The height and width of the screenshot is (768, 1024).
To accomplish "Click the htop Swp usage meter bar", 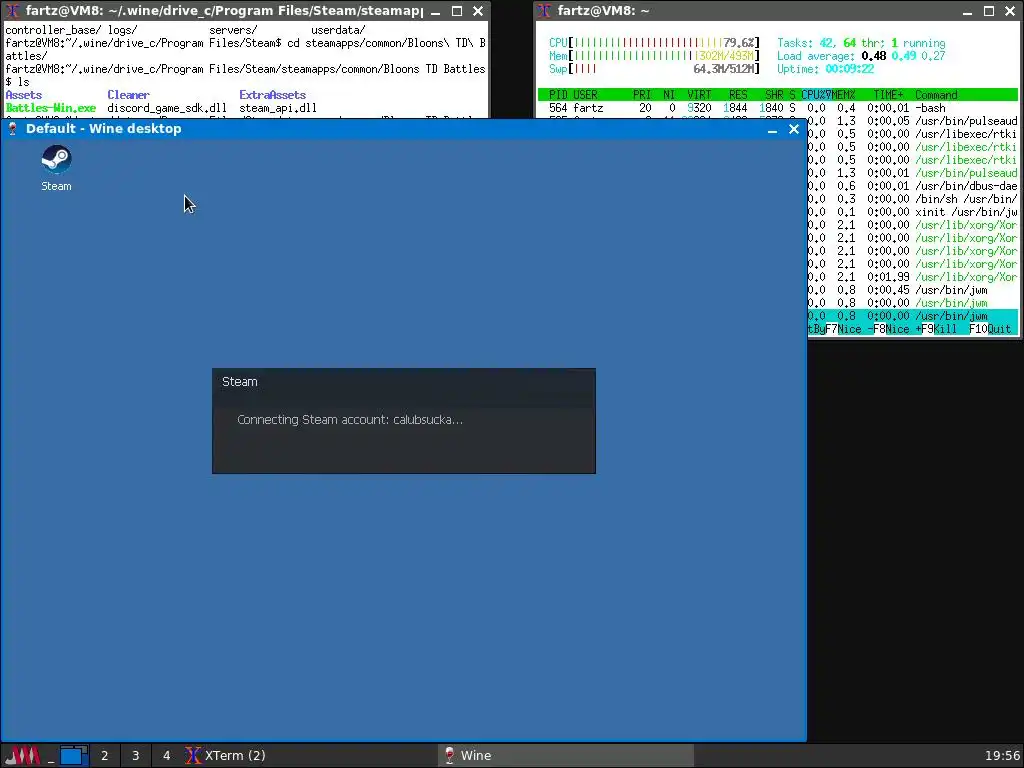I will (654, 69).
